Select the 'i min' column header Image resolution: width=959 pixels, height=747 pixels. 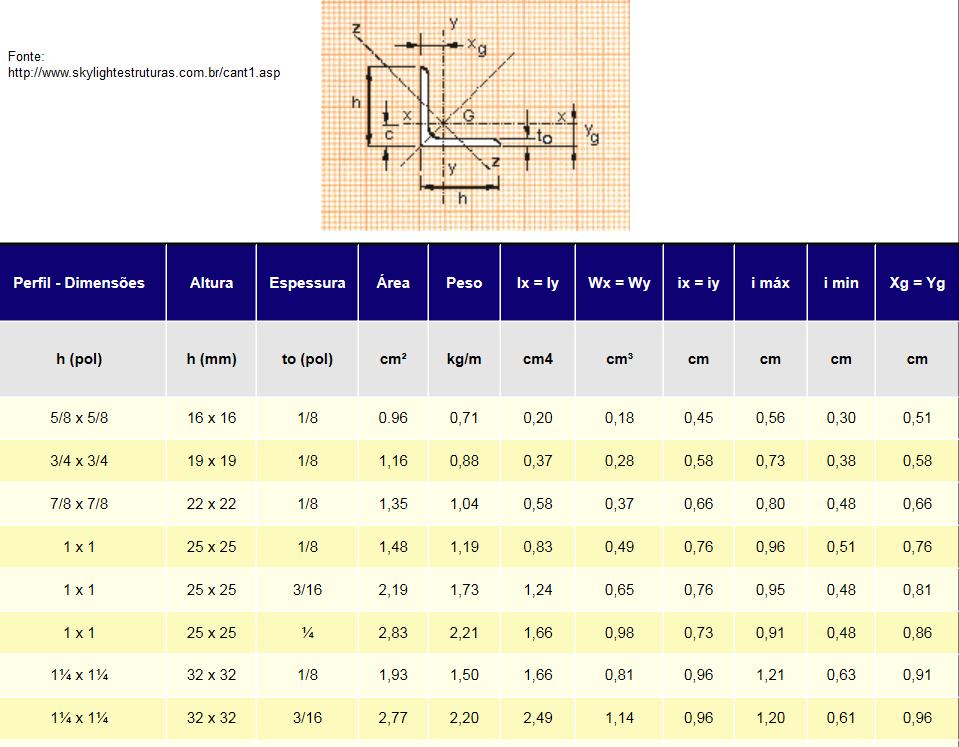(x=841, y=283)
